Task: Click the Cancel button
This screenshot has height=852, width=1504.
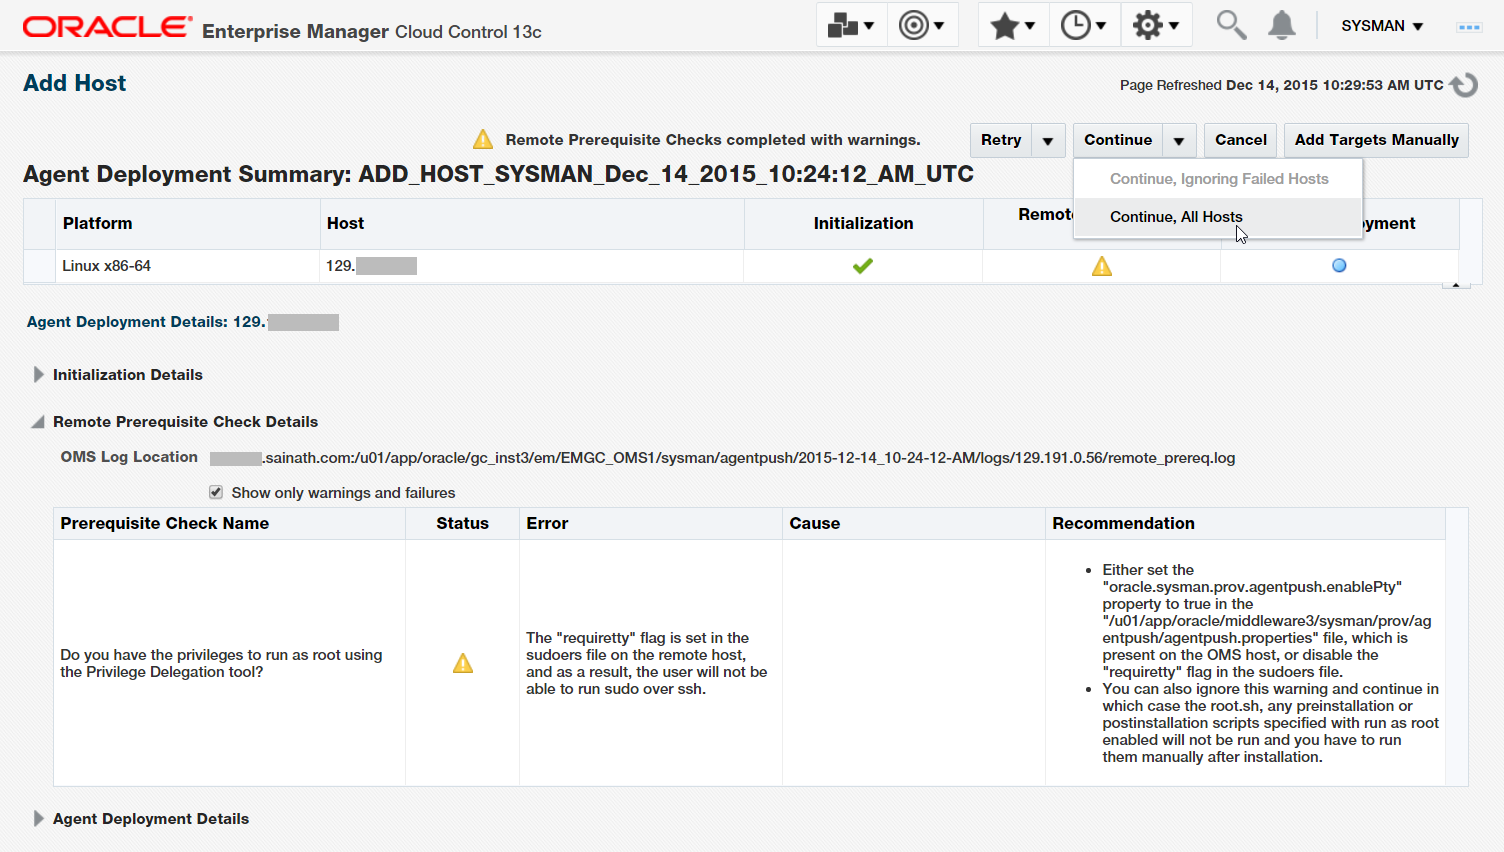Action: click(1240, 140)
